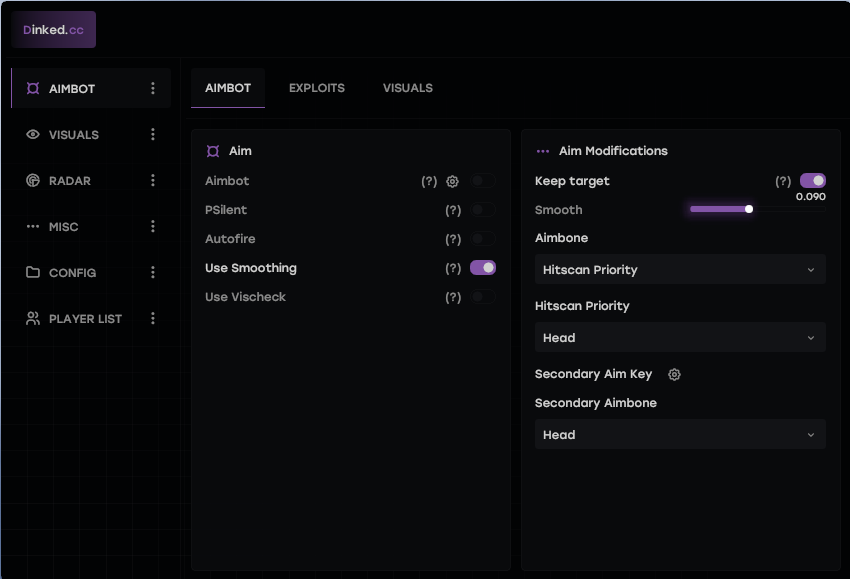Expand the Secondary Aimbone dropdown set to Head
The image size is (850, 579).
pyautogui.click(x=680, y=434)
